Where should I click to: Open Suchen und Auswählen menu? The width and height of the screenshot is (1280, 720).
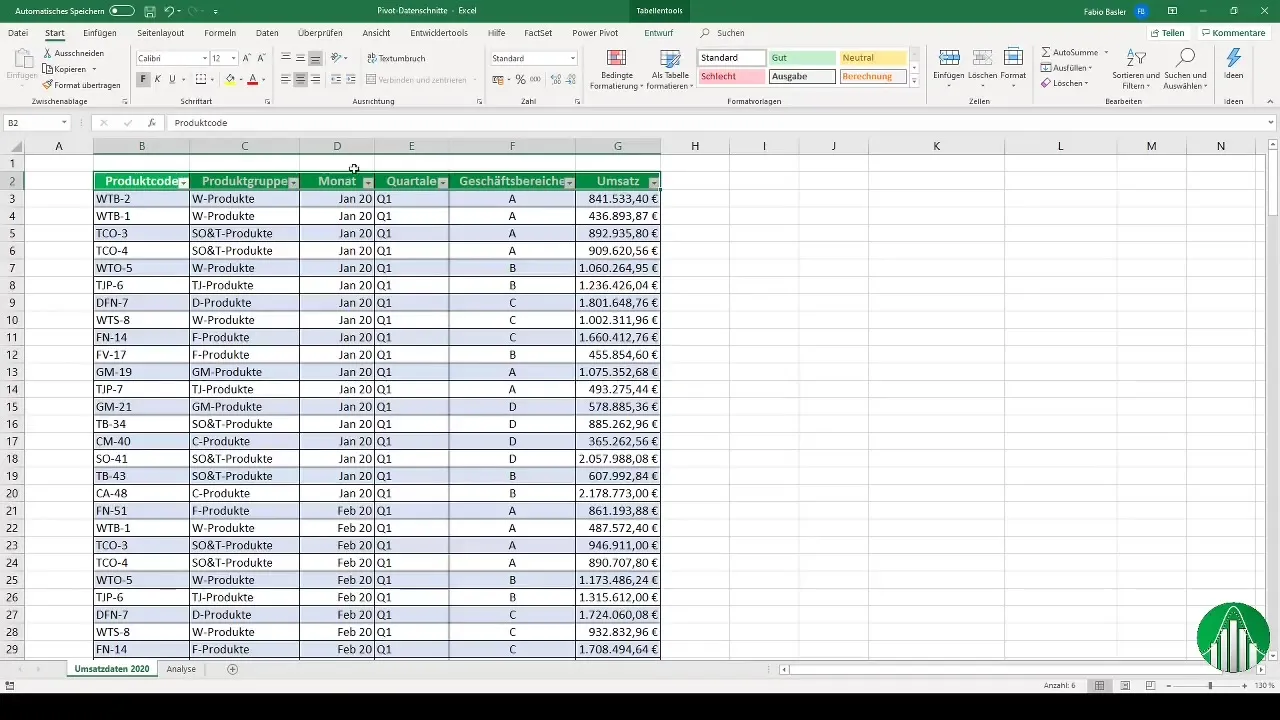click(1186, 69)
